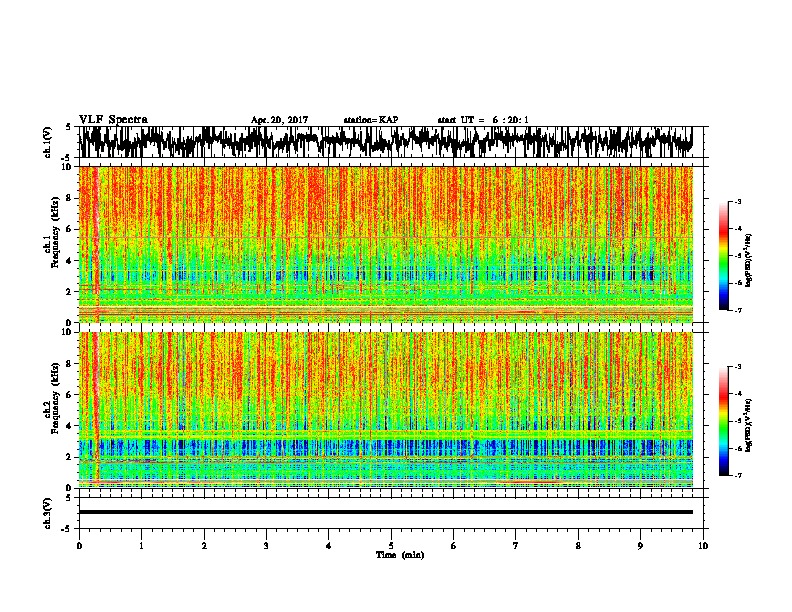Viewport: 792px width, 612px height.
Task: Click the "0" tick on the Time axis
Action: (79, 545)
